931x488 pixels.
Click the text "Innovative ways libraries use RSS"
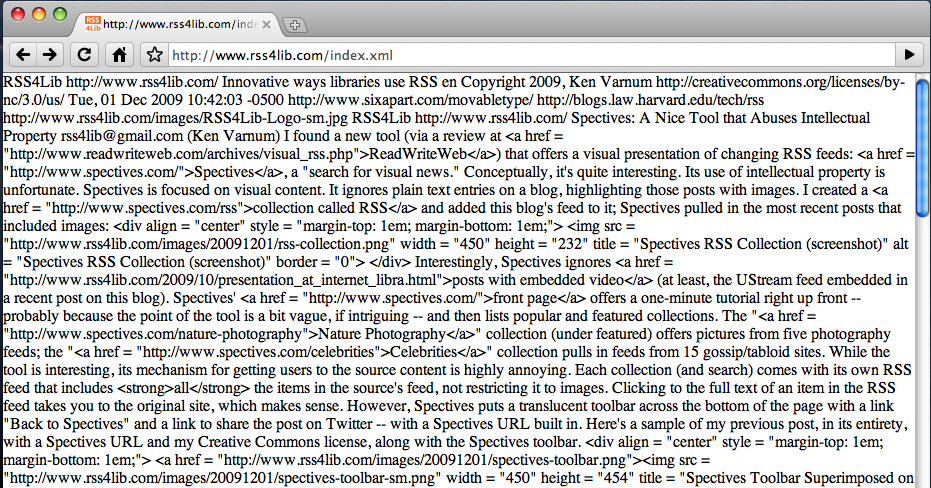point(330,82)
